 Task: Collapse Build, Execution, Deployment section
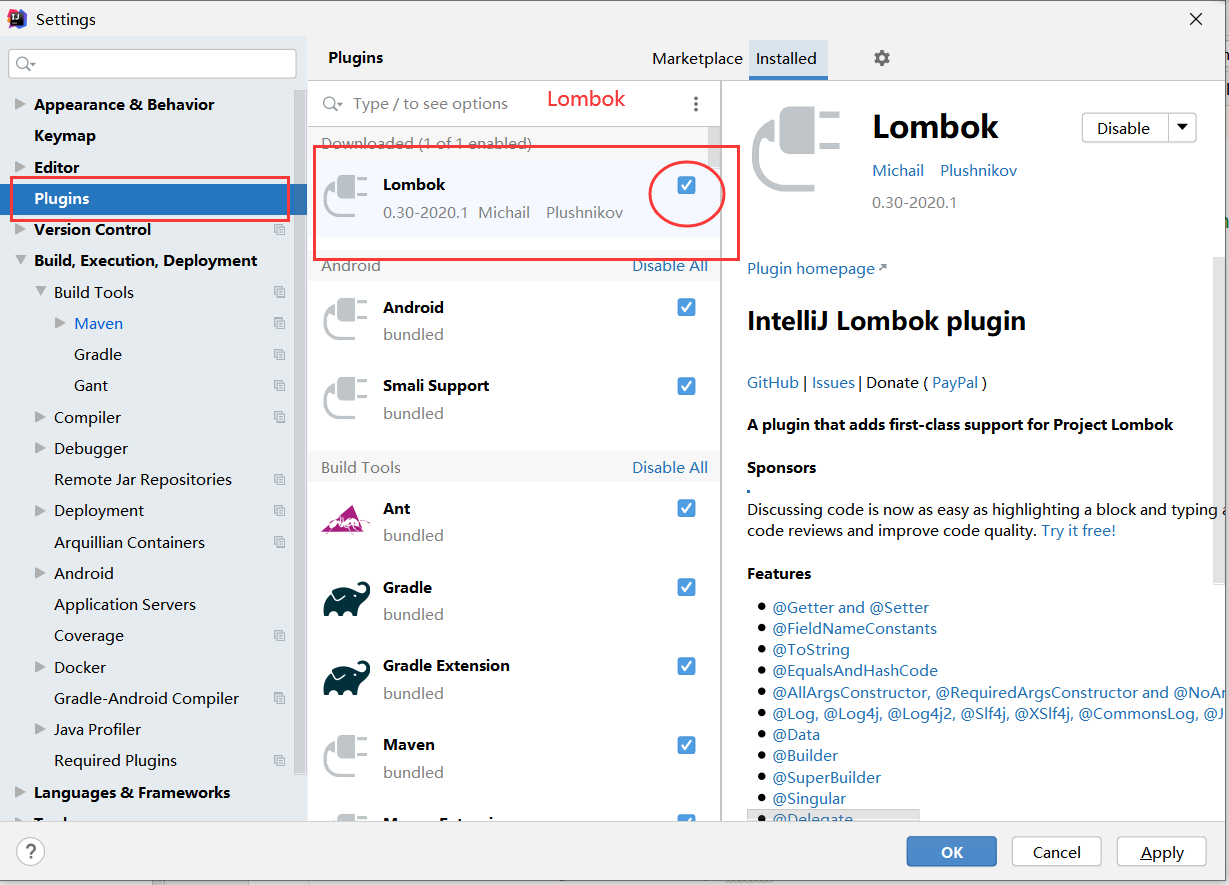click(20, 261)
